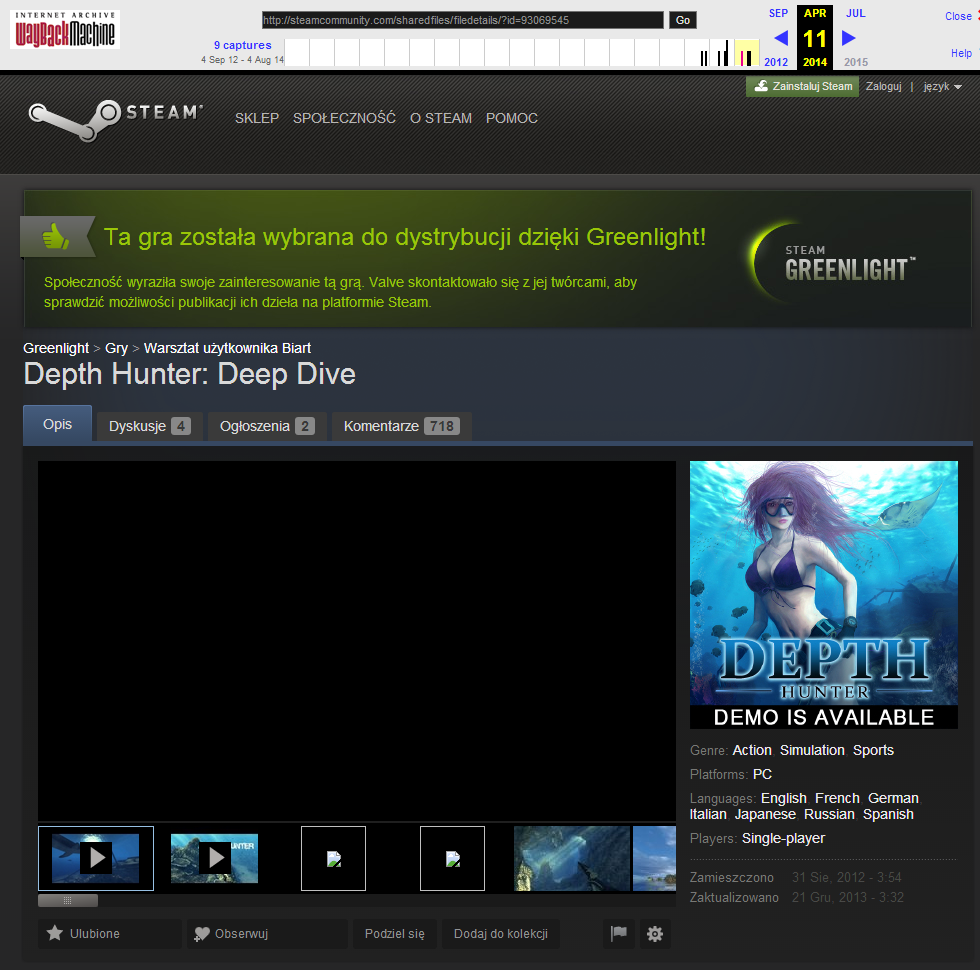Image resolution: width=980 pixels, height=970 pixels.
Task: Click the highlighted 2014 timeline marker
Action: point(746,53)
